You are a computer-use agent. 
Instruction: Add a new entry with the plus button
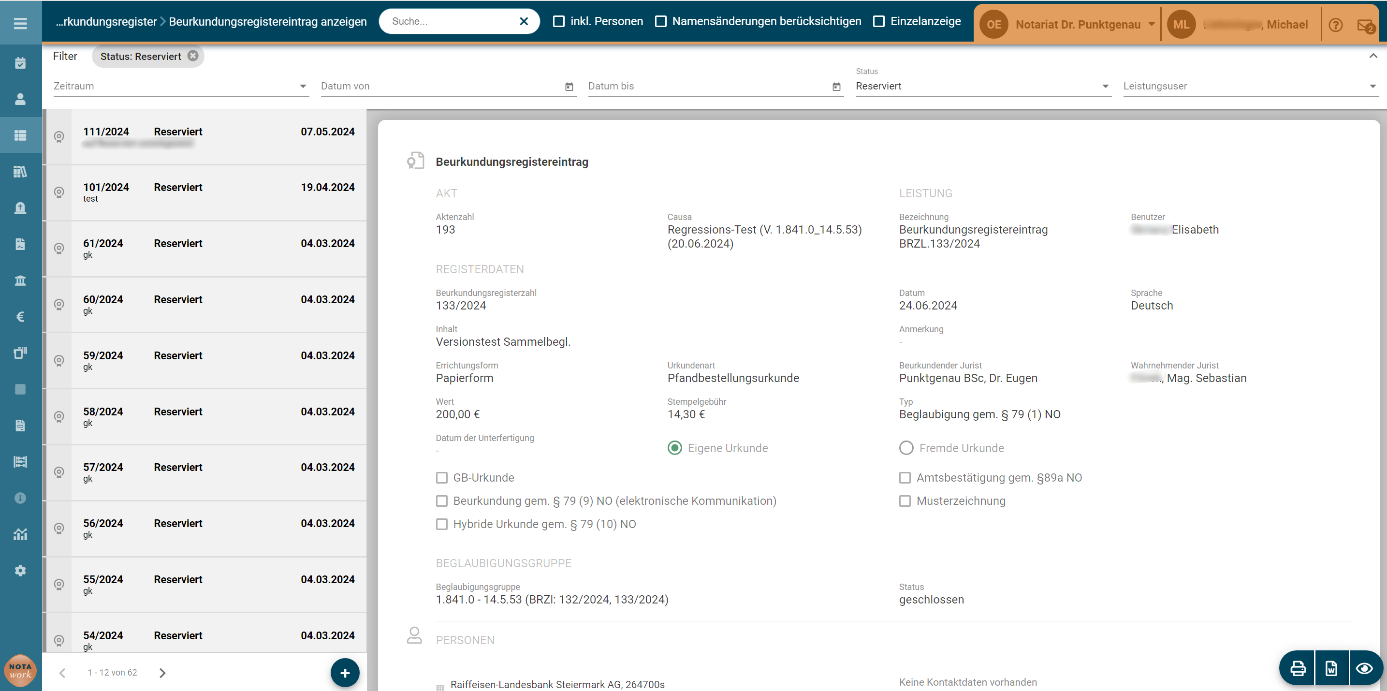345,673
